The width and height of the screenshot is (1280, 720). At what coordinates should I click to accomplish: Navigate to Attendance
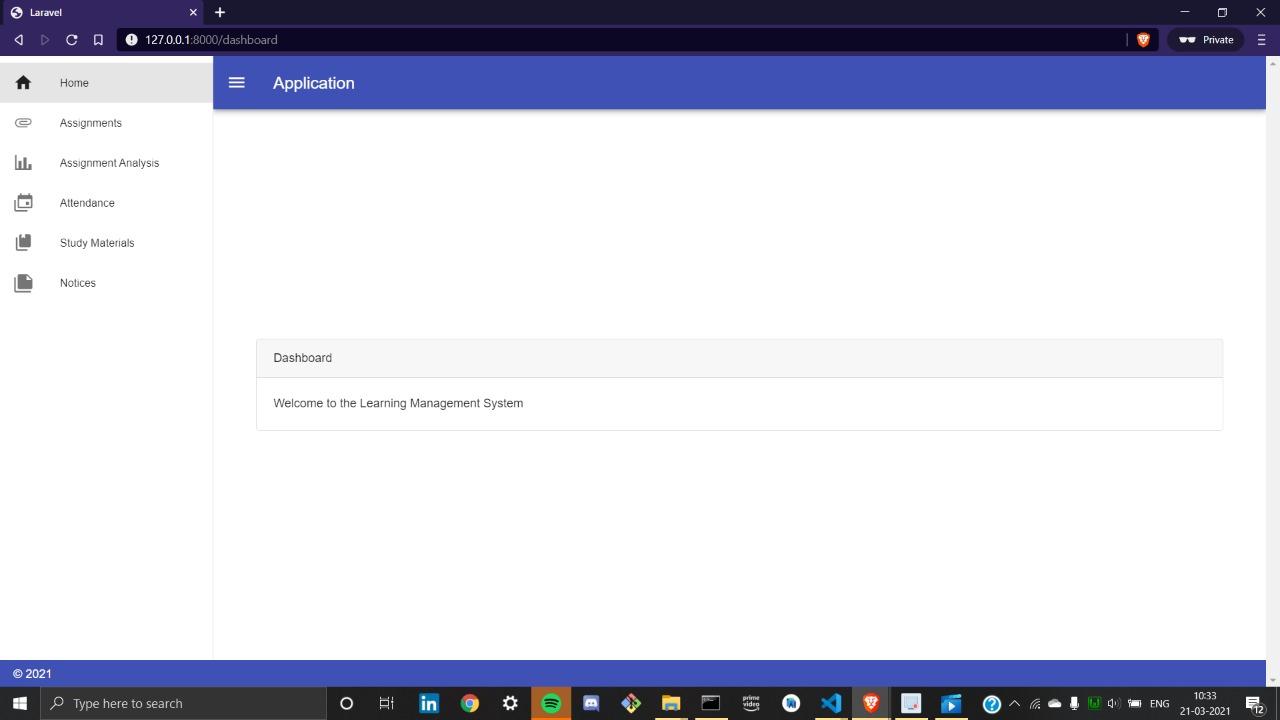pyautogui.click(x=106, y=203)
